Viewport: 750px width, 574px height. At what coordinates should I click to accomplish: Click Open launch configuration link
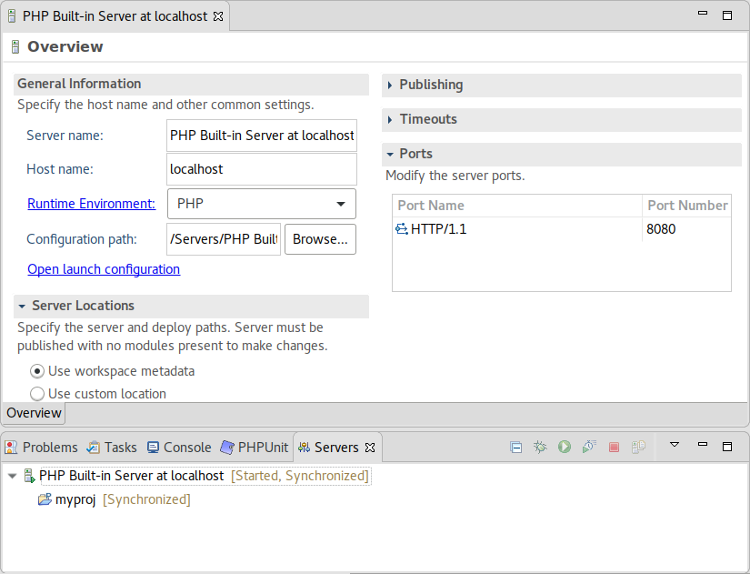[104, 269]
